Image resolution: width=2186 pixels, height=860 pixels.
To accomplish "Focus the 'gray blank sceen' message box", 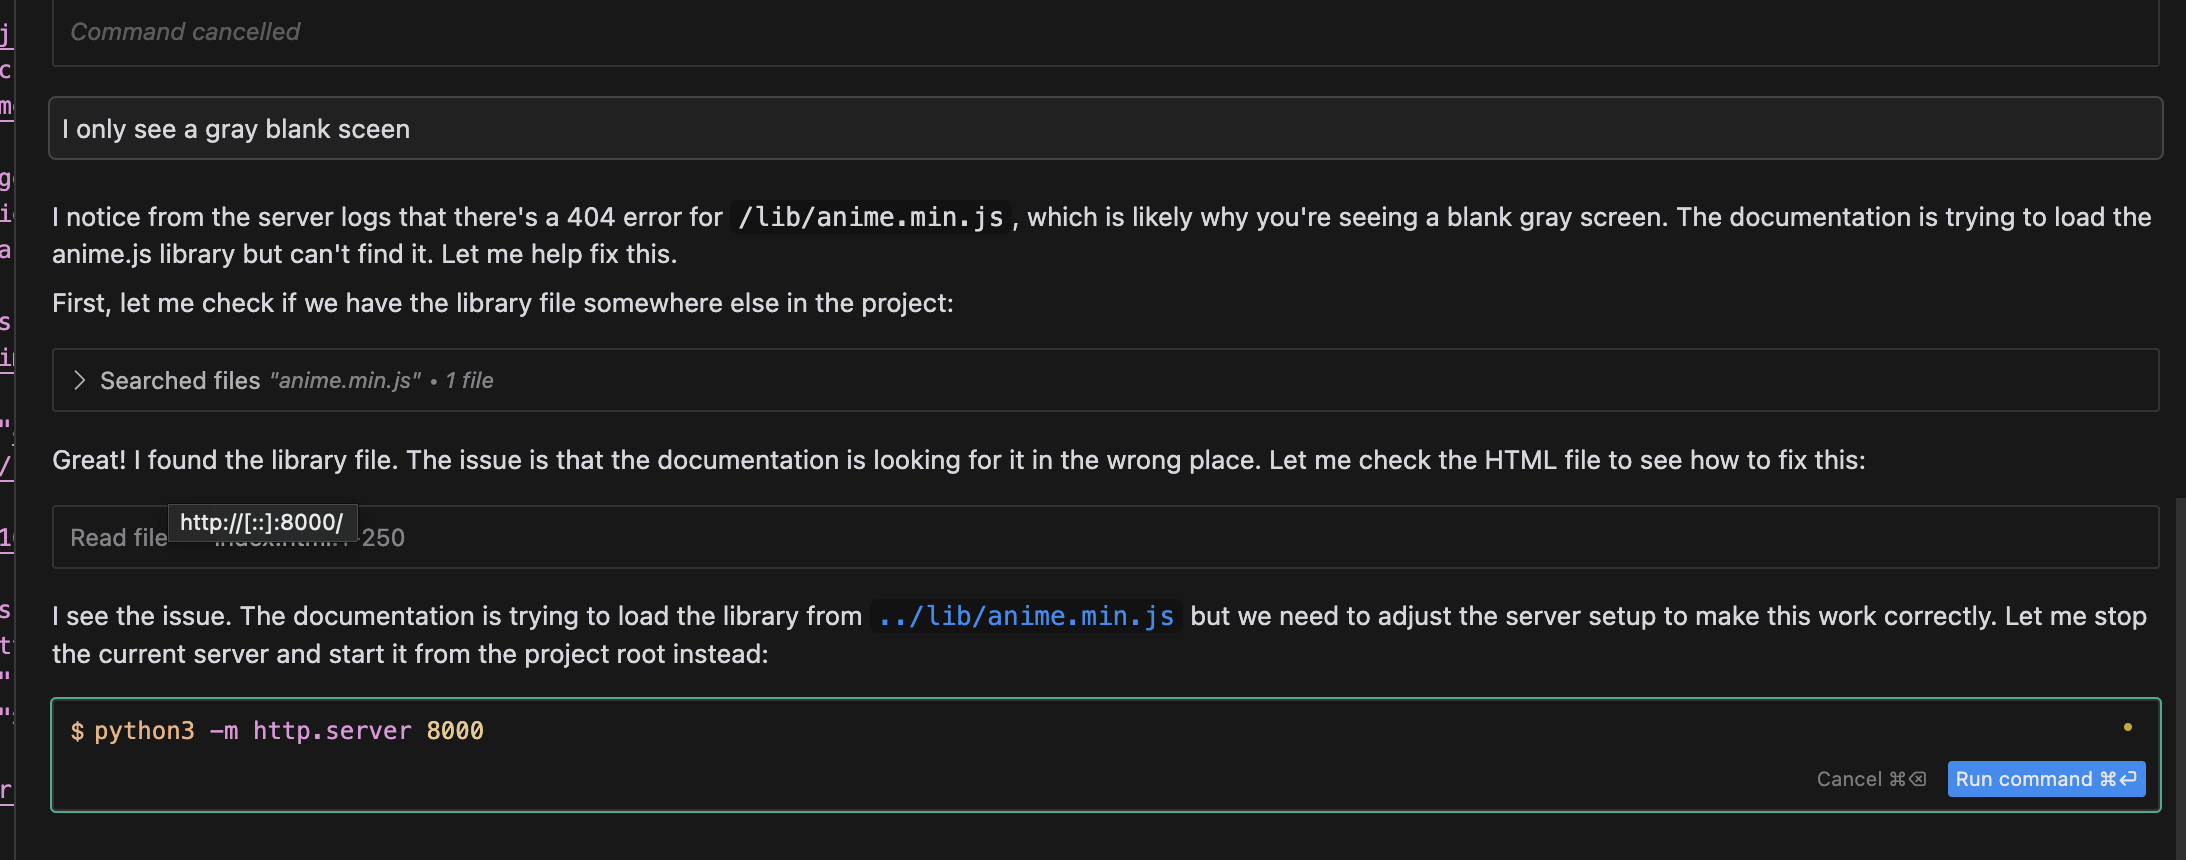I will [1105, 129].
